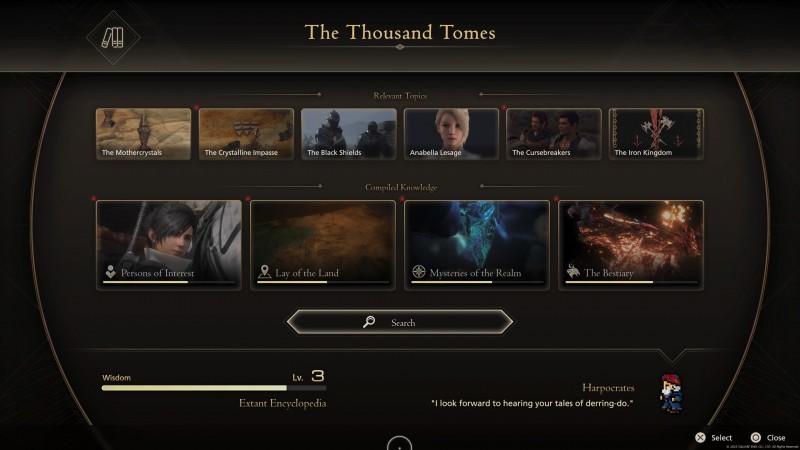Click the Search button

399,322
